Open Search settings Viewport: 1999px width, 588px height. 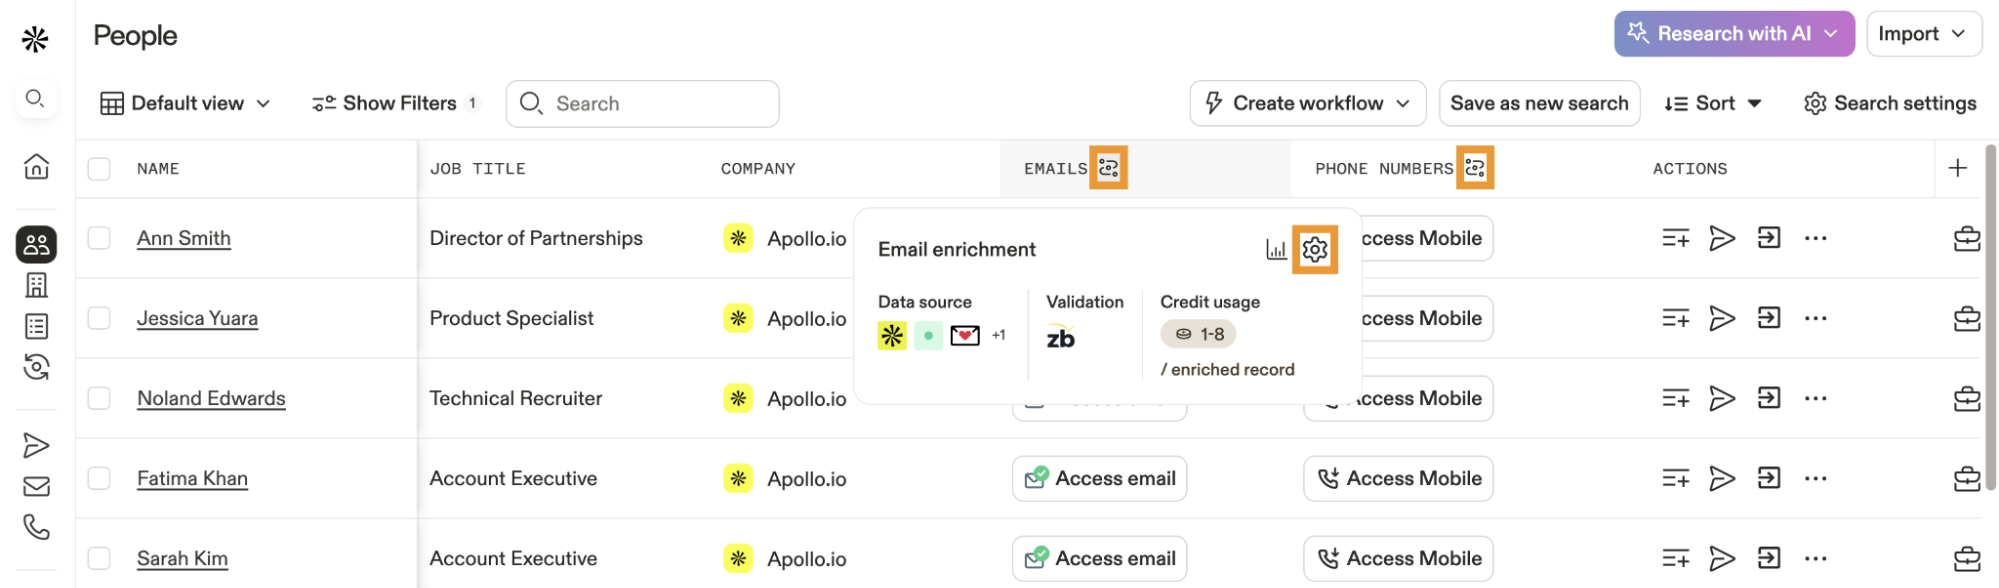tap(1889, 104)
